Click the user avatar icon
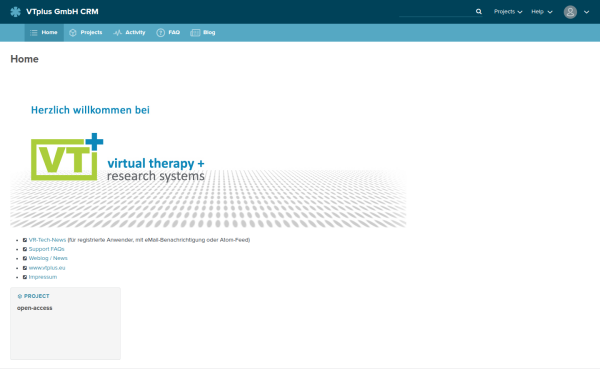 coord(570,12)
